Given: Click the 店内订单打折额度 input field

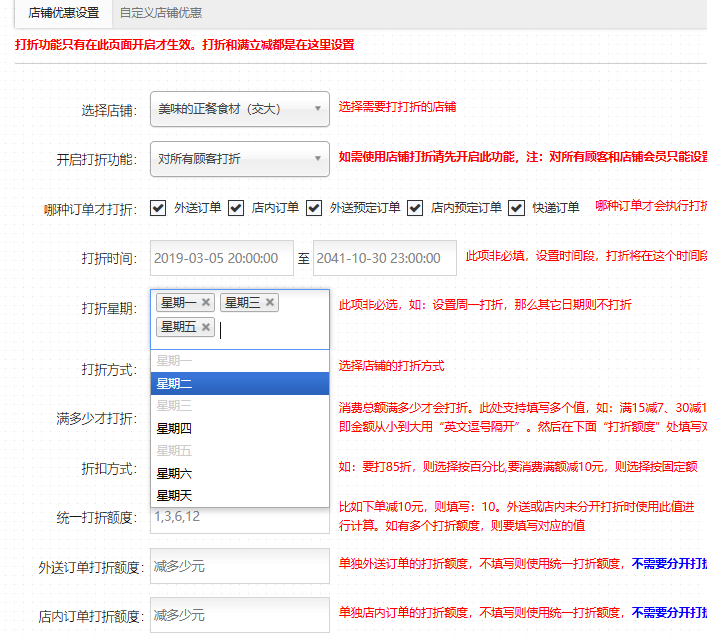Looking at the screenshot, I should pos(240,615).
